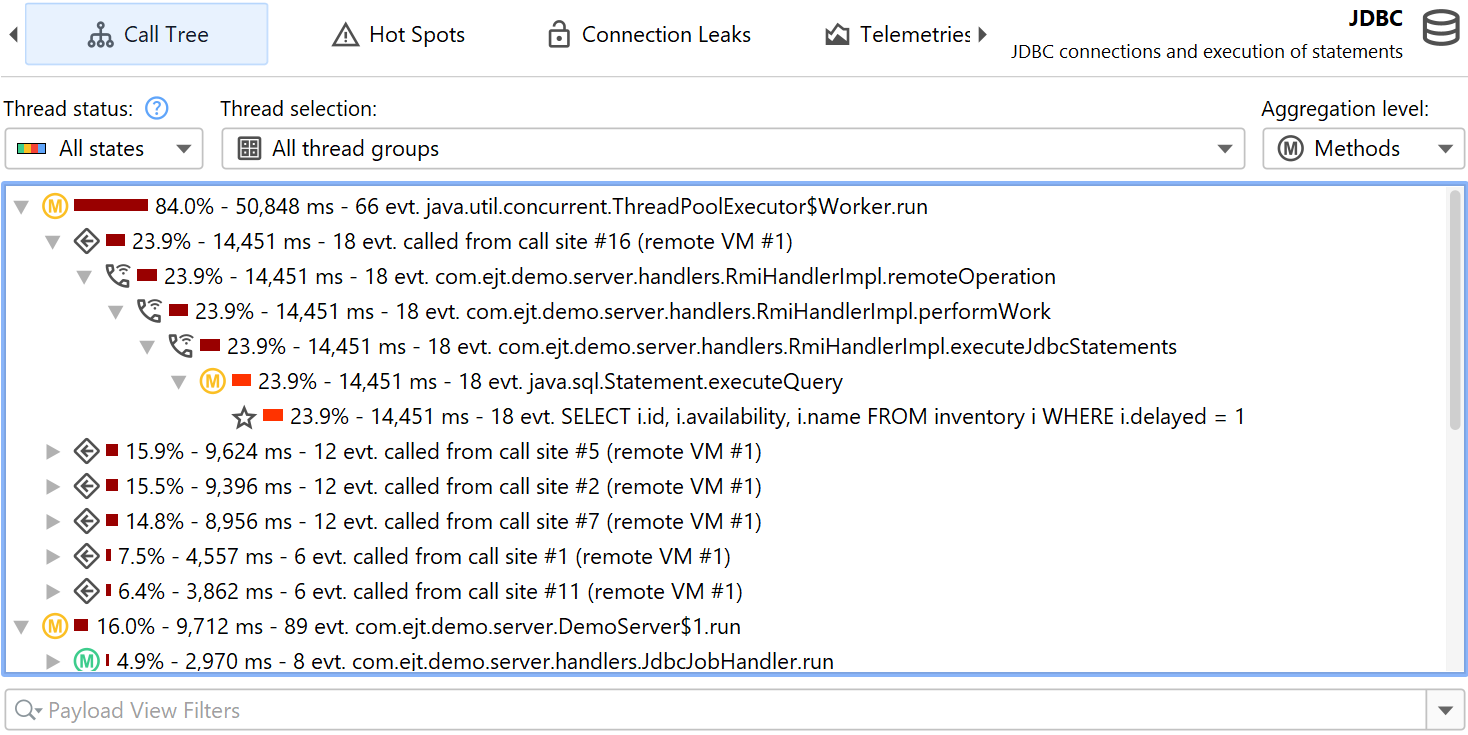Viewport: 1468px width, 735px height.
Task: Open the Thread selection dropdown
Action: point(733,149)
